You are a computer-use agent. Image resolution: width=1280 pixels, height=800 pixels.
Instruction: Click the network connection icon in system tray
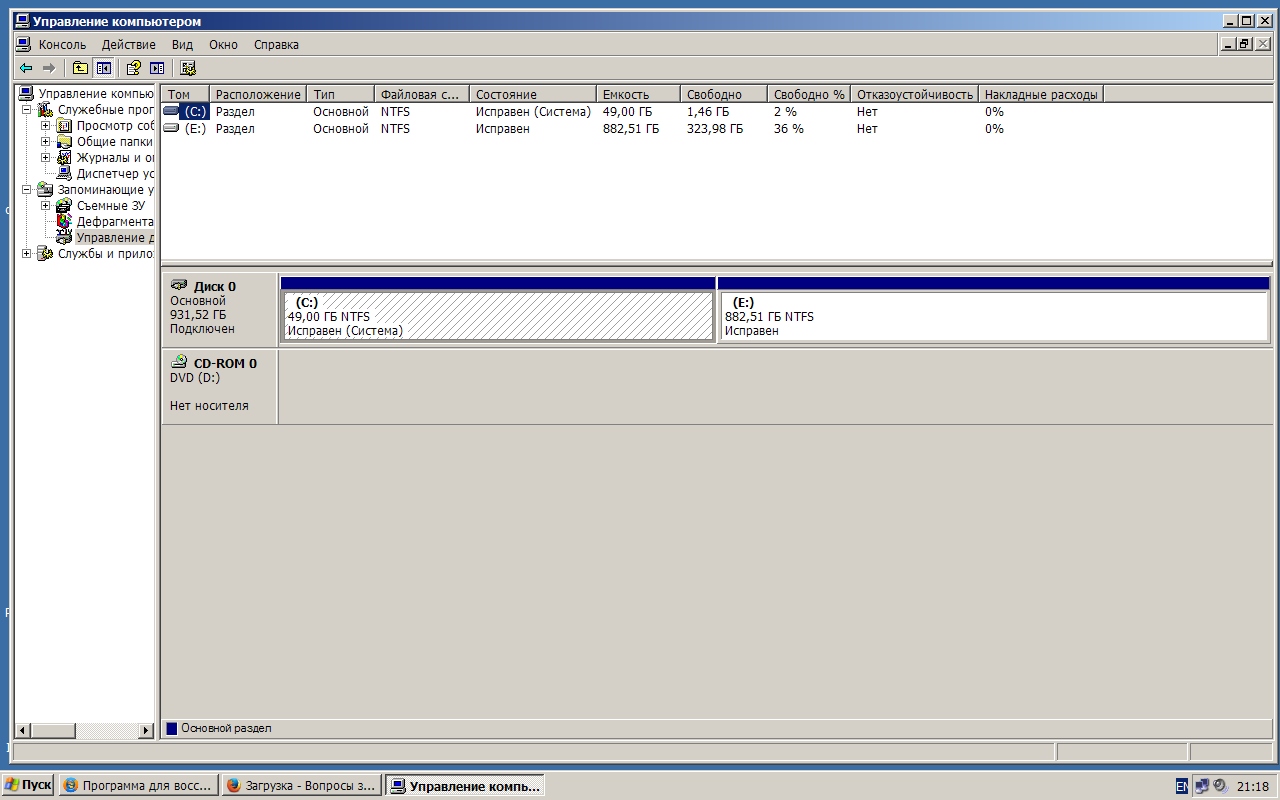pos(1202,786)
